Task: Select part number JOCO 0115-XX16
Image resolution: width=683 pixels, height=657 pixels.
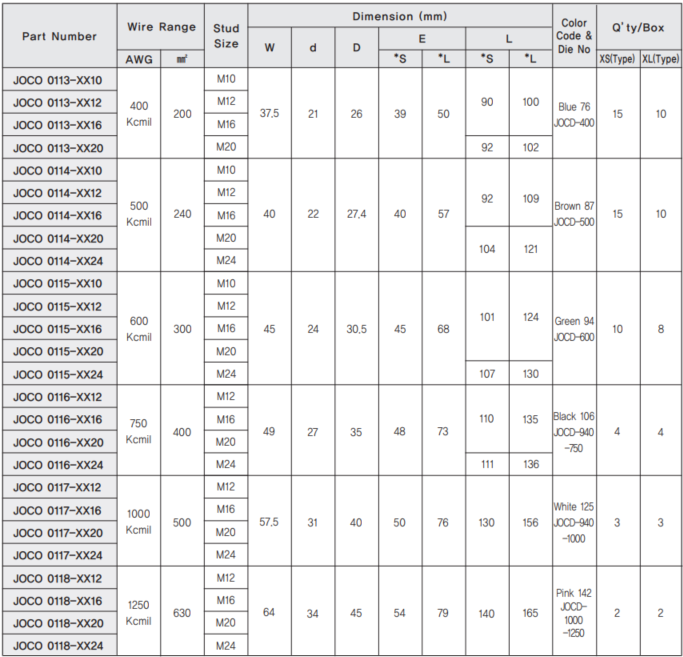Action: pyautogui.click(x=60, y=329)
